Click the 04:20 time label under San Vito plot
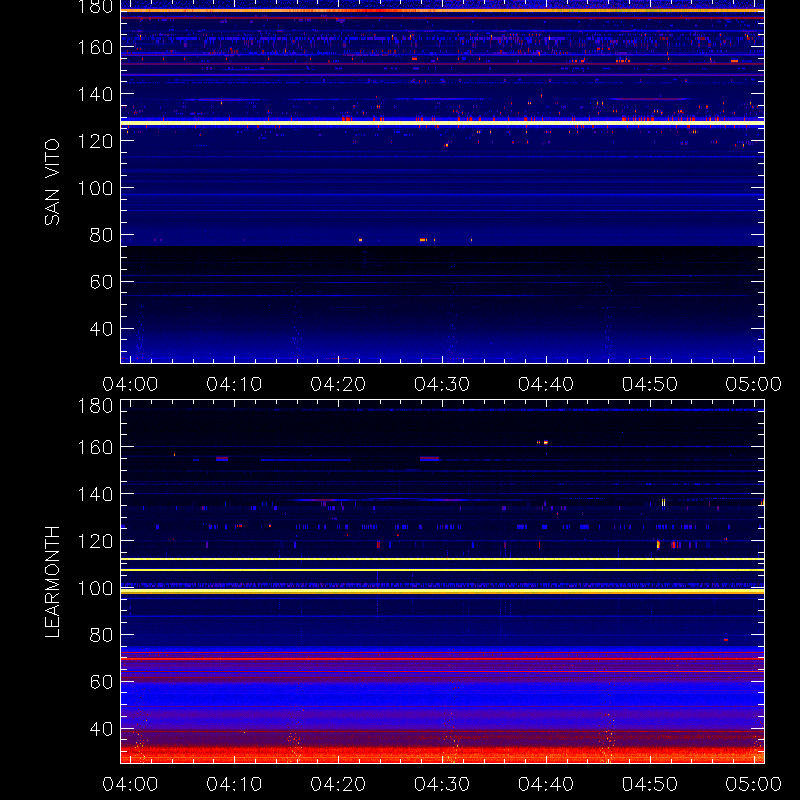800x800 pixels. click(x=338, y=384)
